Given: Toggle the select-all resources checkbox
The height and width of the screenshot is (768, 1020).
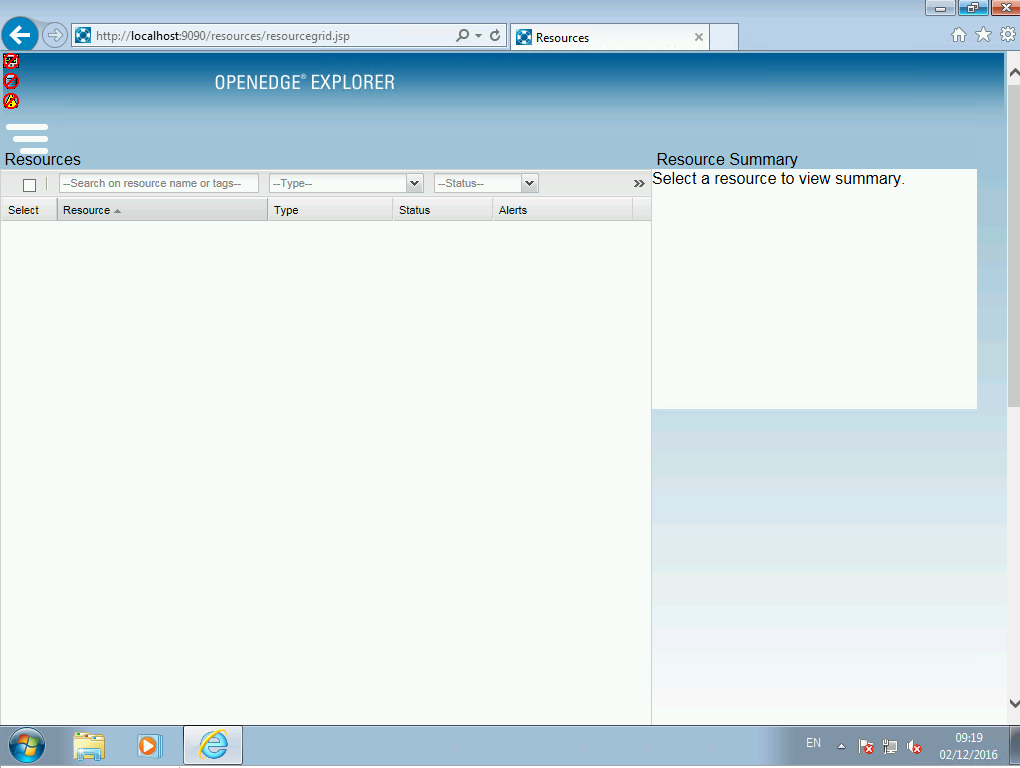Looking at the screenshot, I should click(29, 185).
